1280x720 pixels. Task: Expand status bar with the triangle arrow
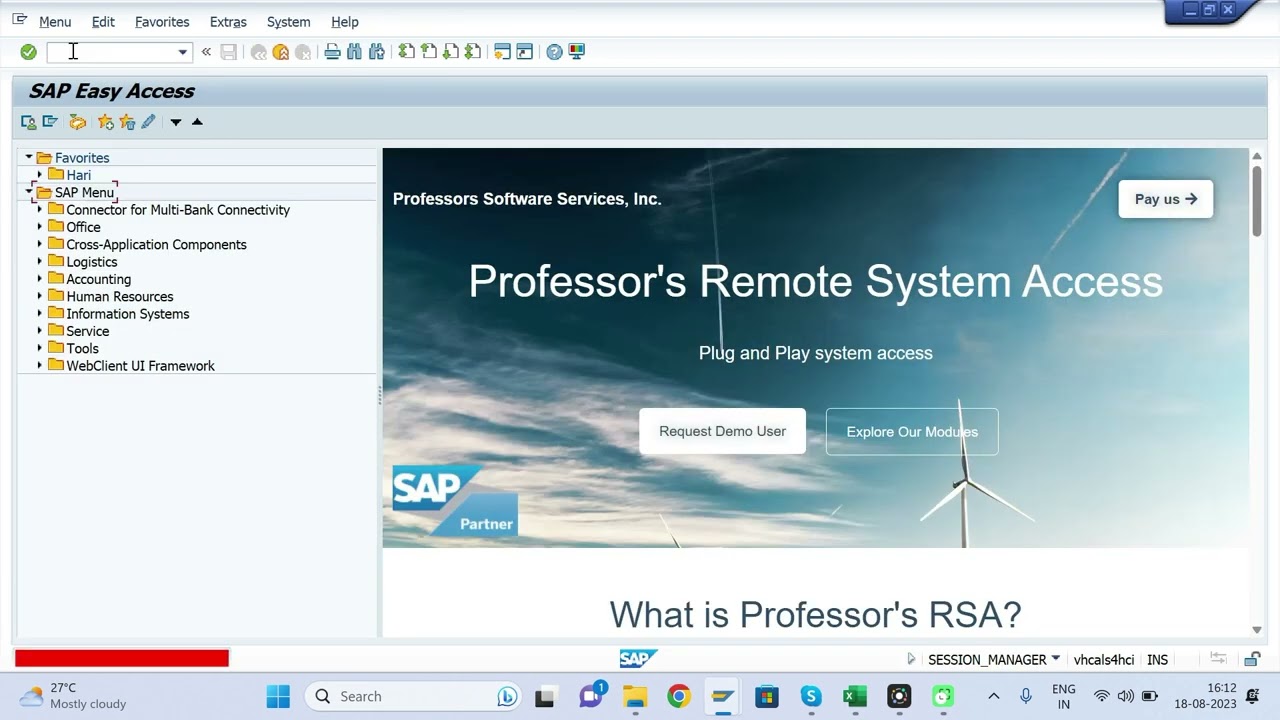tap(911, 659)
